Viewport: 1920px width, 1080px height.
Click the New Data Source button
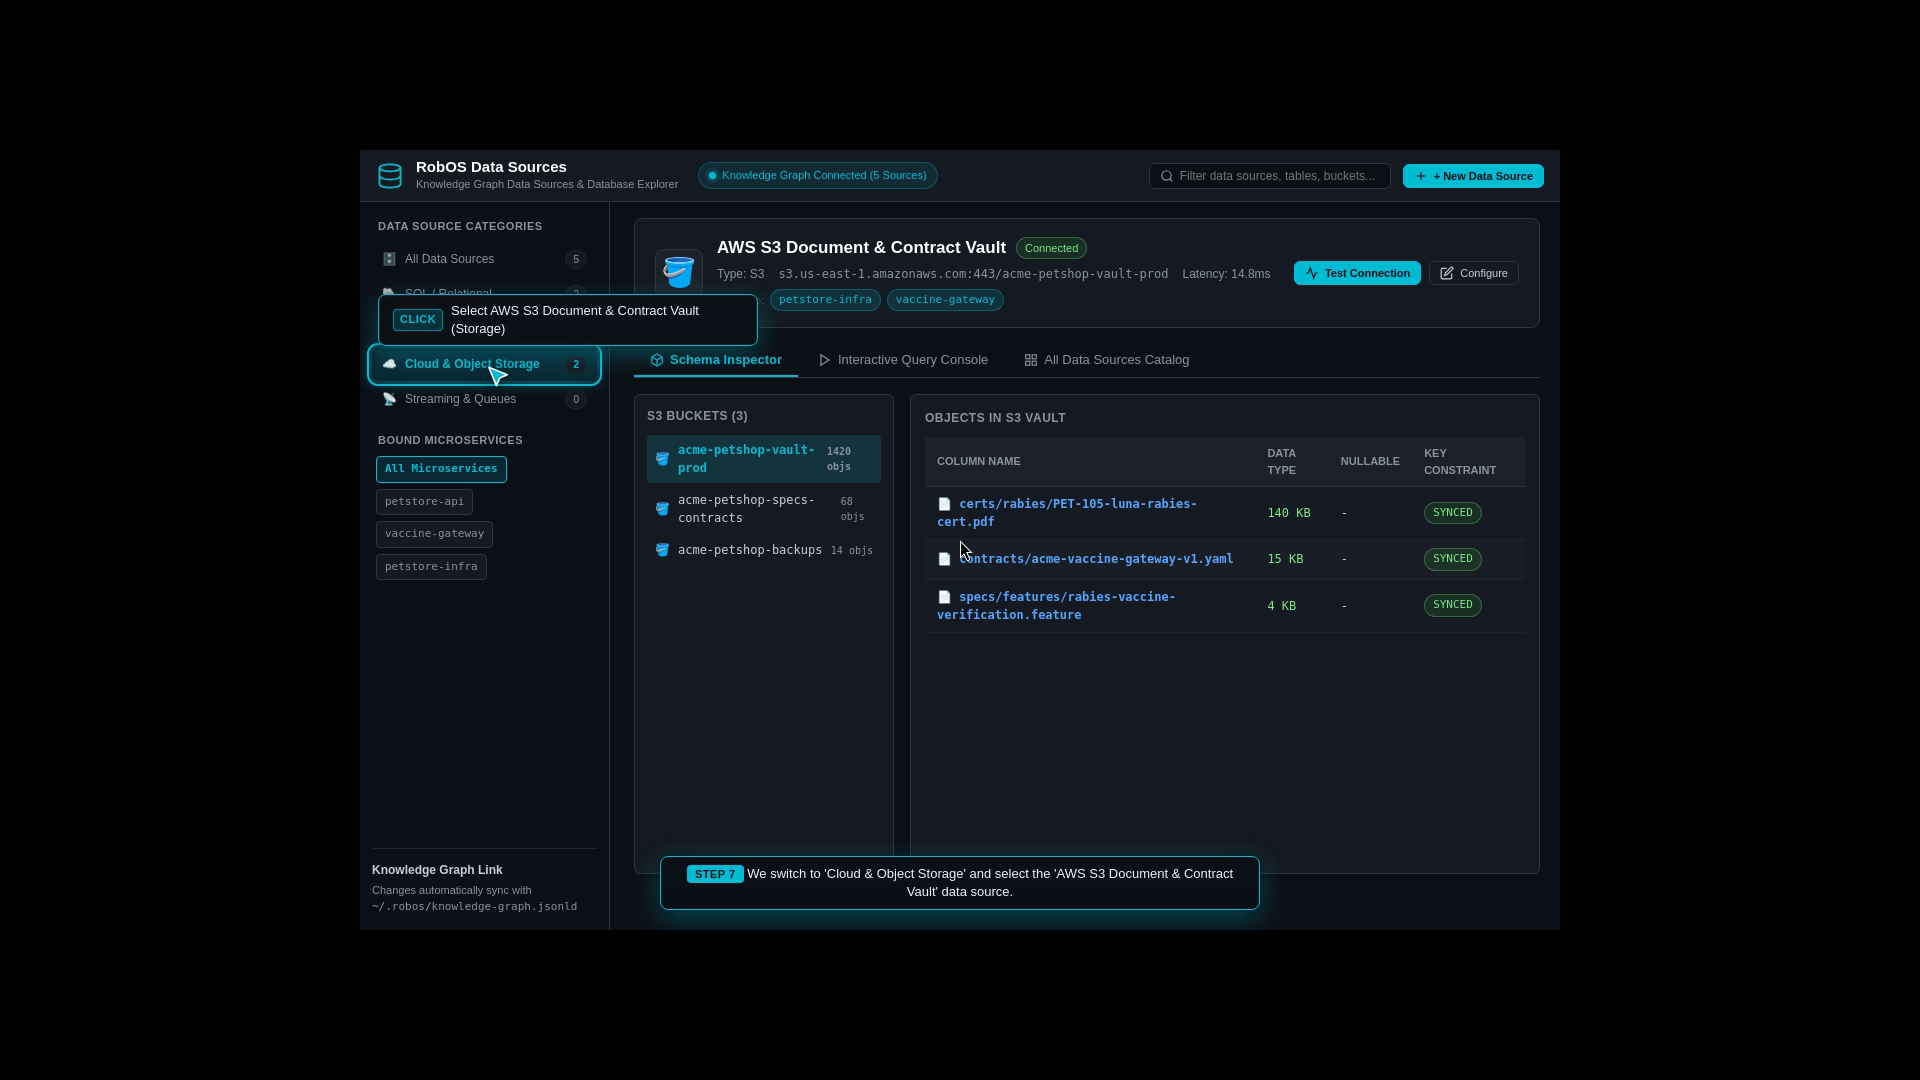coord(1473,176)
